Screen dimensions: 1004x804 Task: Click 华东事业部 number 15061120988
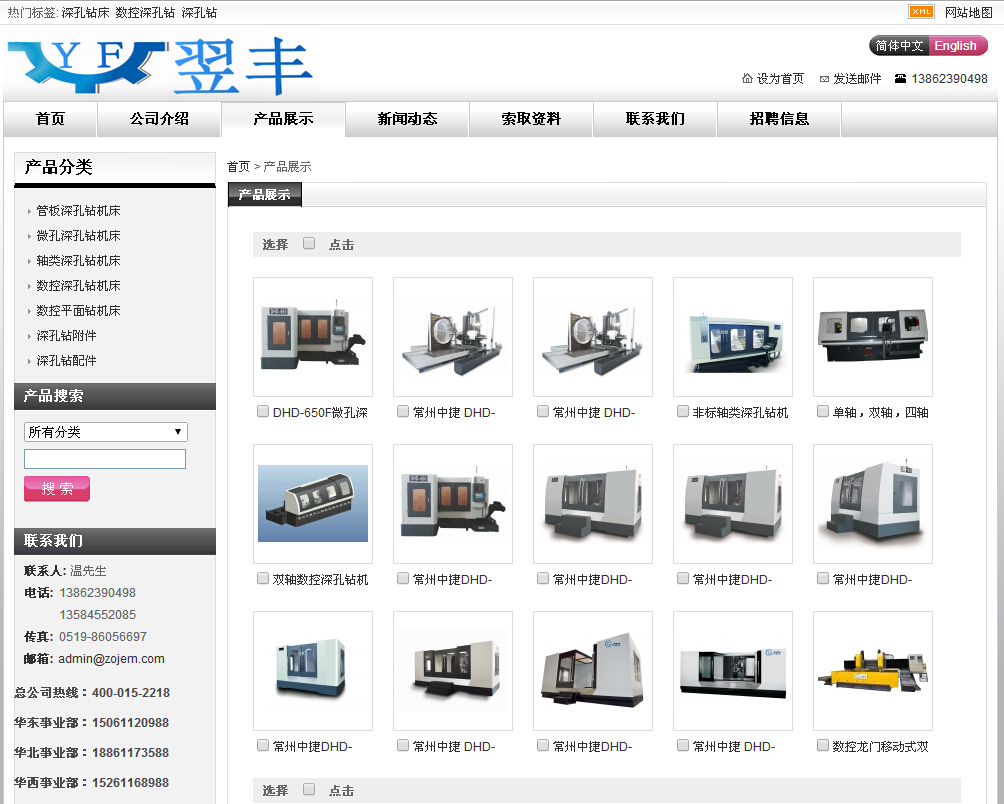[131, 723]
